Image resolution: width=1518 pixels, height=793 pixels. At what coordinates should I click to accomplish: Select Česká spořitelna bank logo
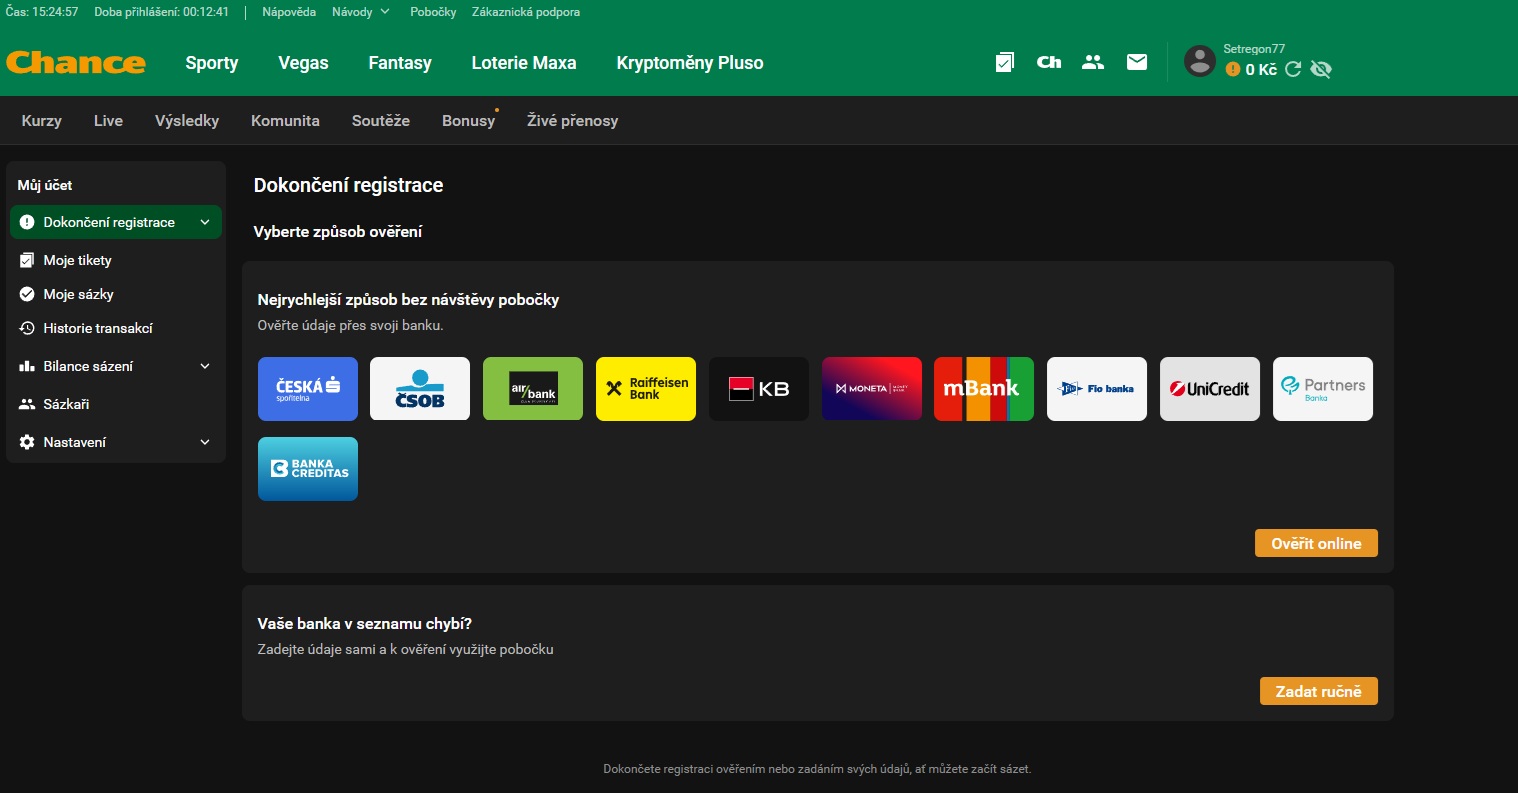pos(308,389)
